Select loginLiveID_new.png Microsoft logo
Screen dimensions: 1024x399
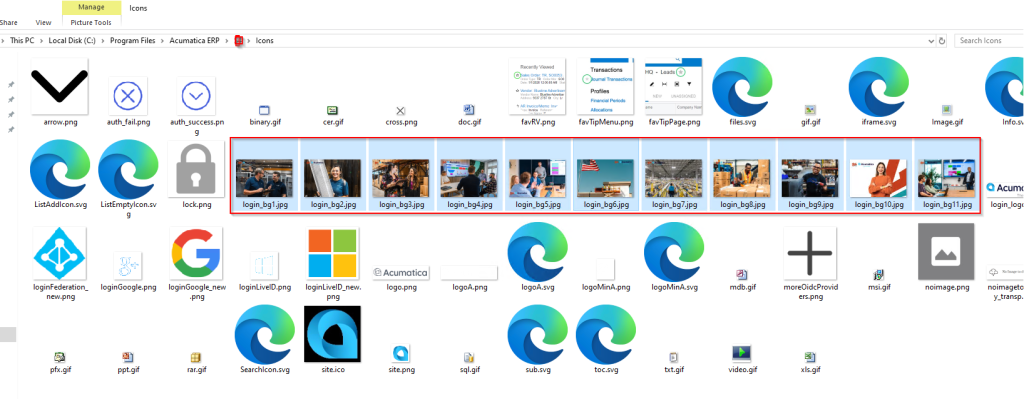tap(332, 253)
